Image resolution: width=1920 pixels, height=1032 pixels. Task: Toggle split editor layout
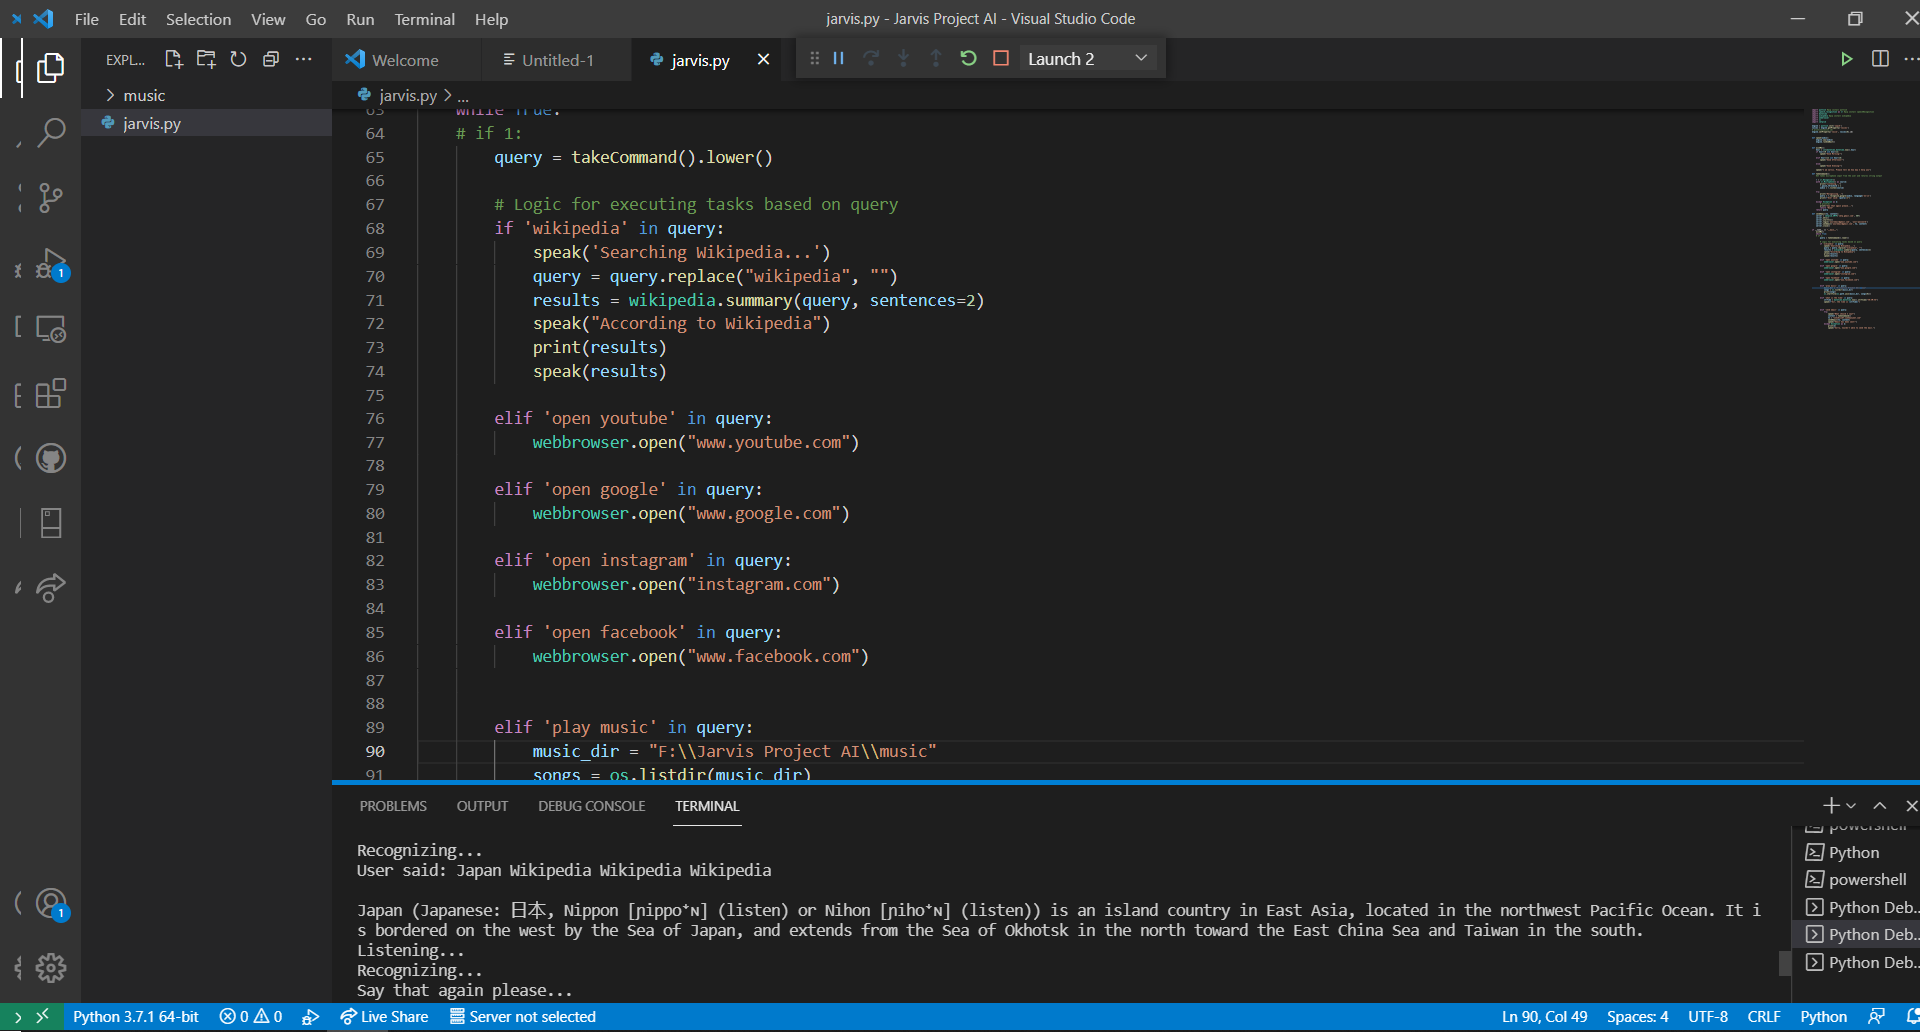pyautogui.click(x=1881, y=59)
